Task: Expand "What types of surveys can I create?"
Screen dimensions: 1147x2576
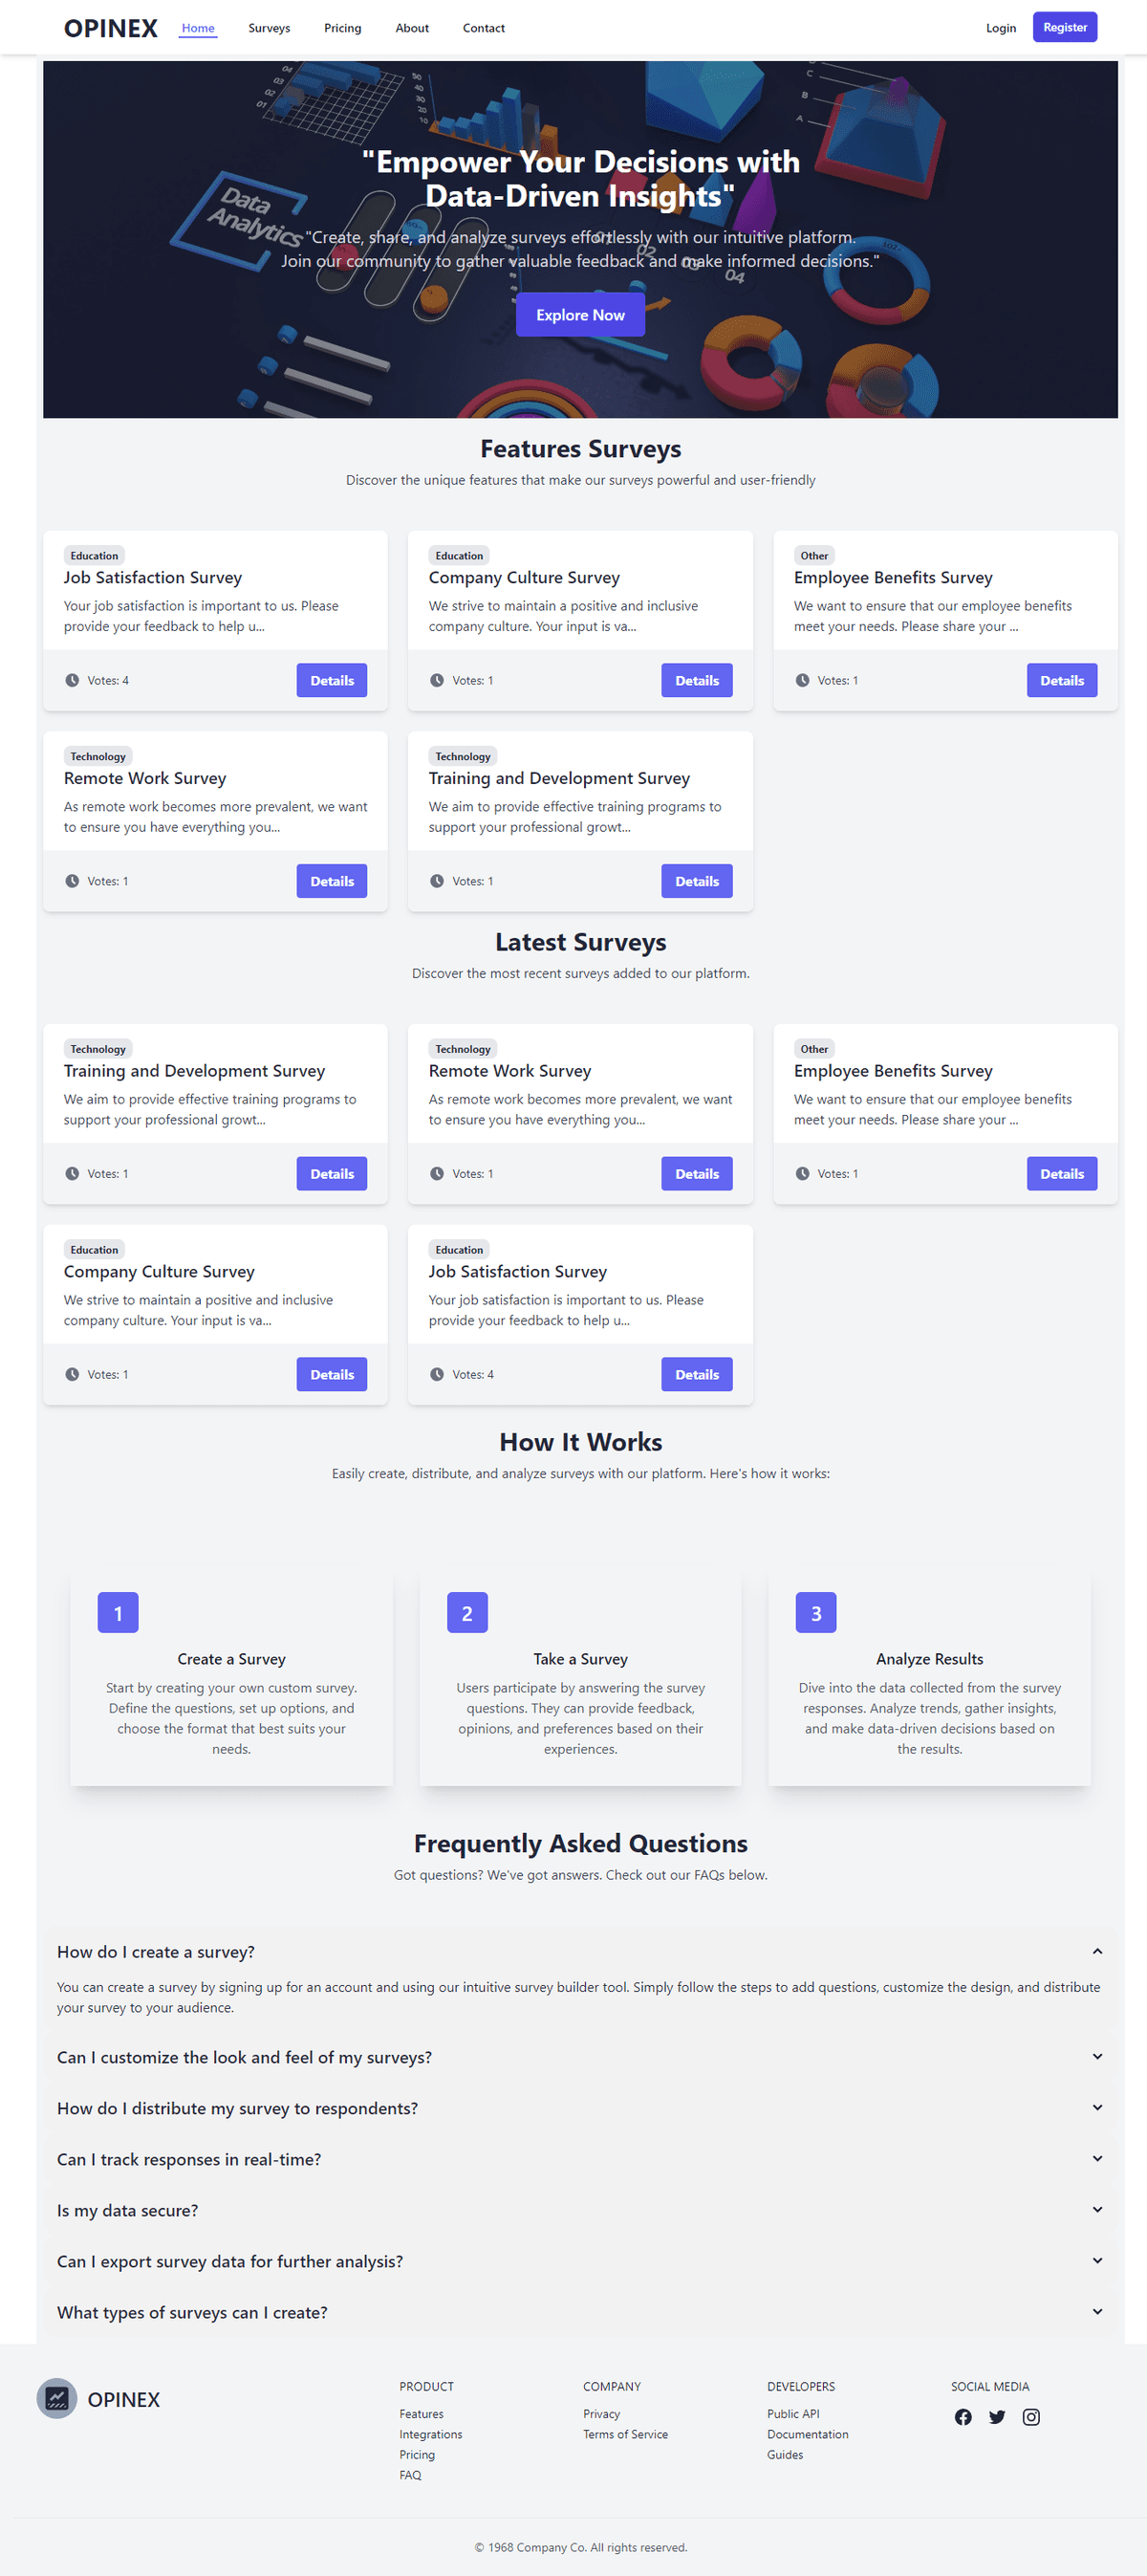Action: 1097,2311
